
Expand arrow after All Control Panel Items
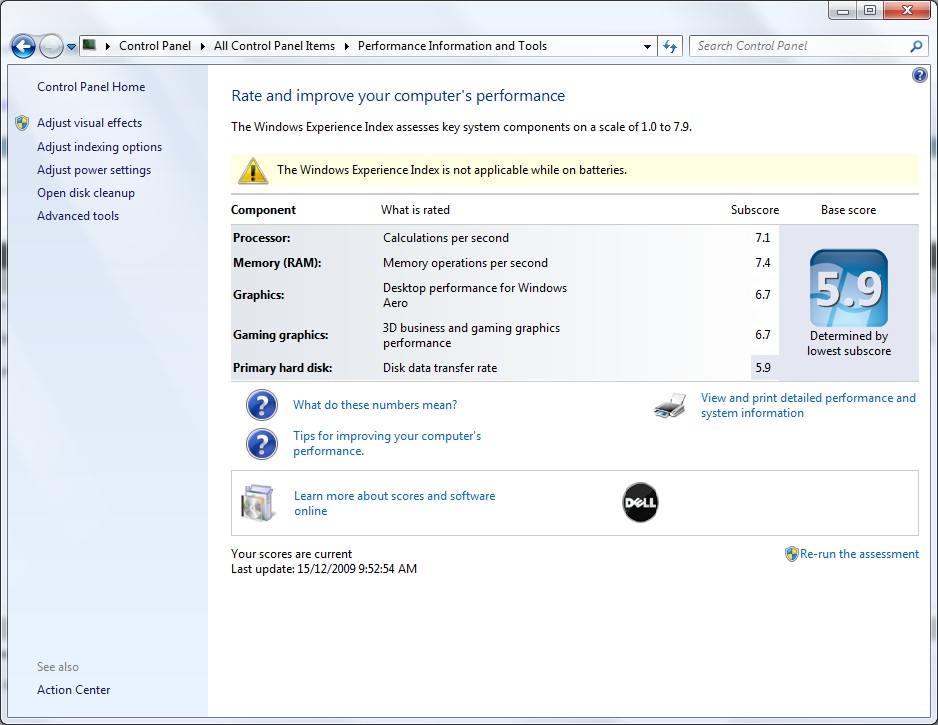(x=346, y=46)
